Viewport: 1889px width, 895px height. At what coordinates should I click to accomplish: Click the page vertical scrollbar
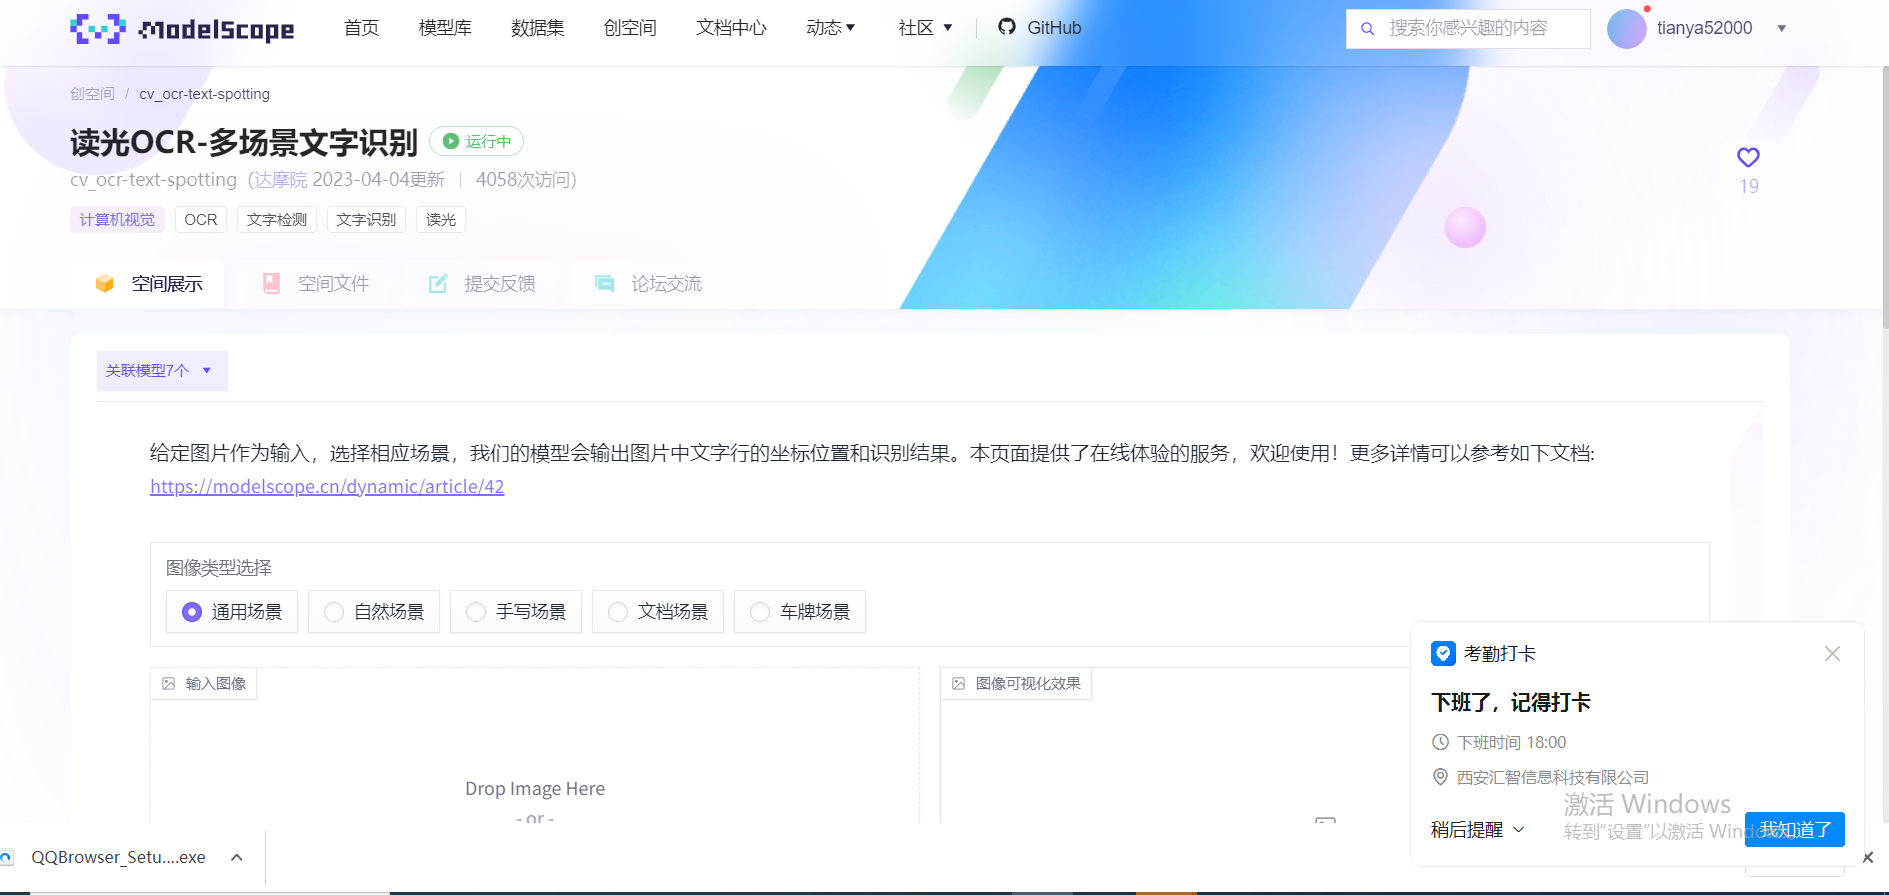[x=1885, y=200]
